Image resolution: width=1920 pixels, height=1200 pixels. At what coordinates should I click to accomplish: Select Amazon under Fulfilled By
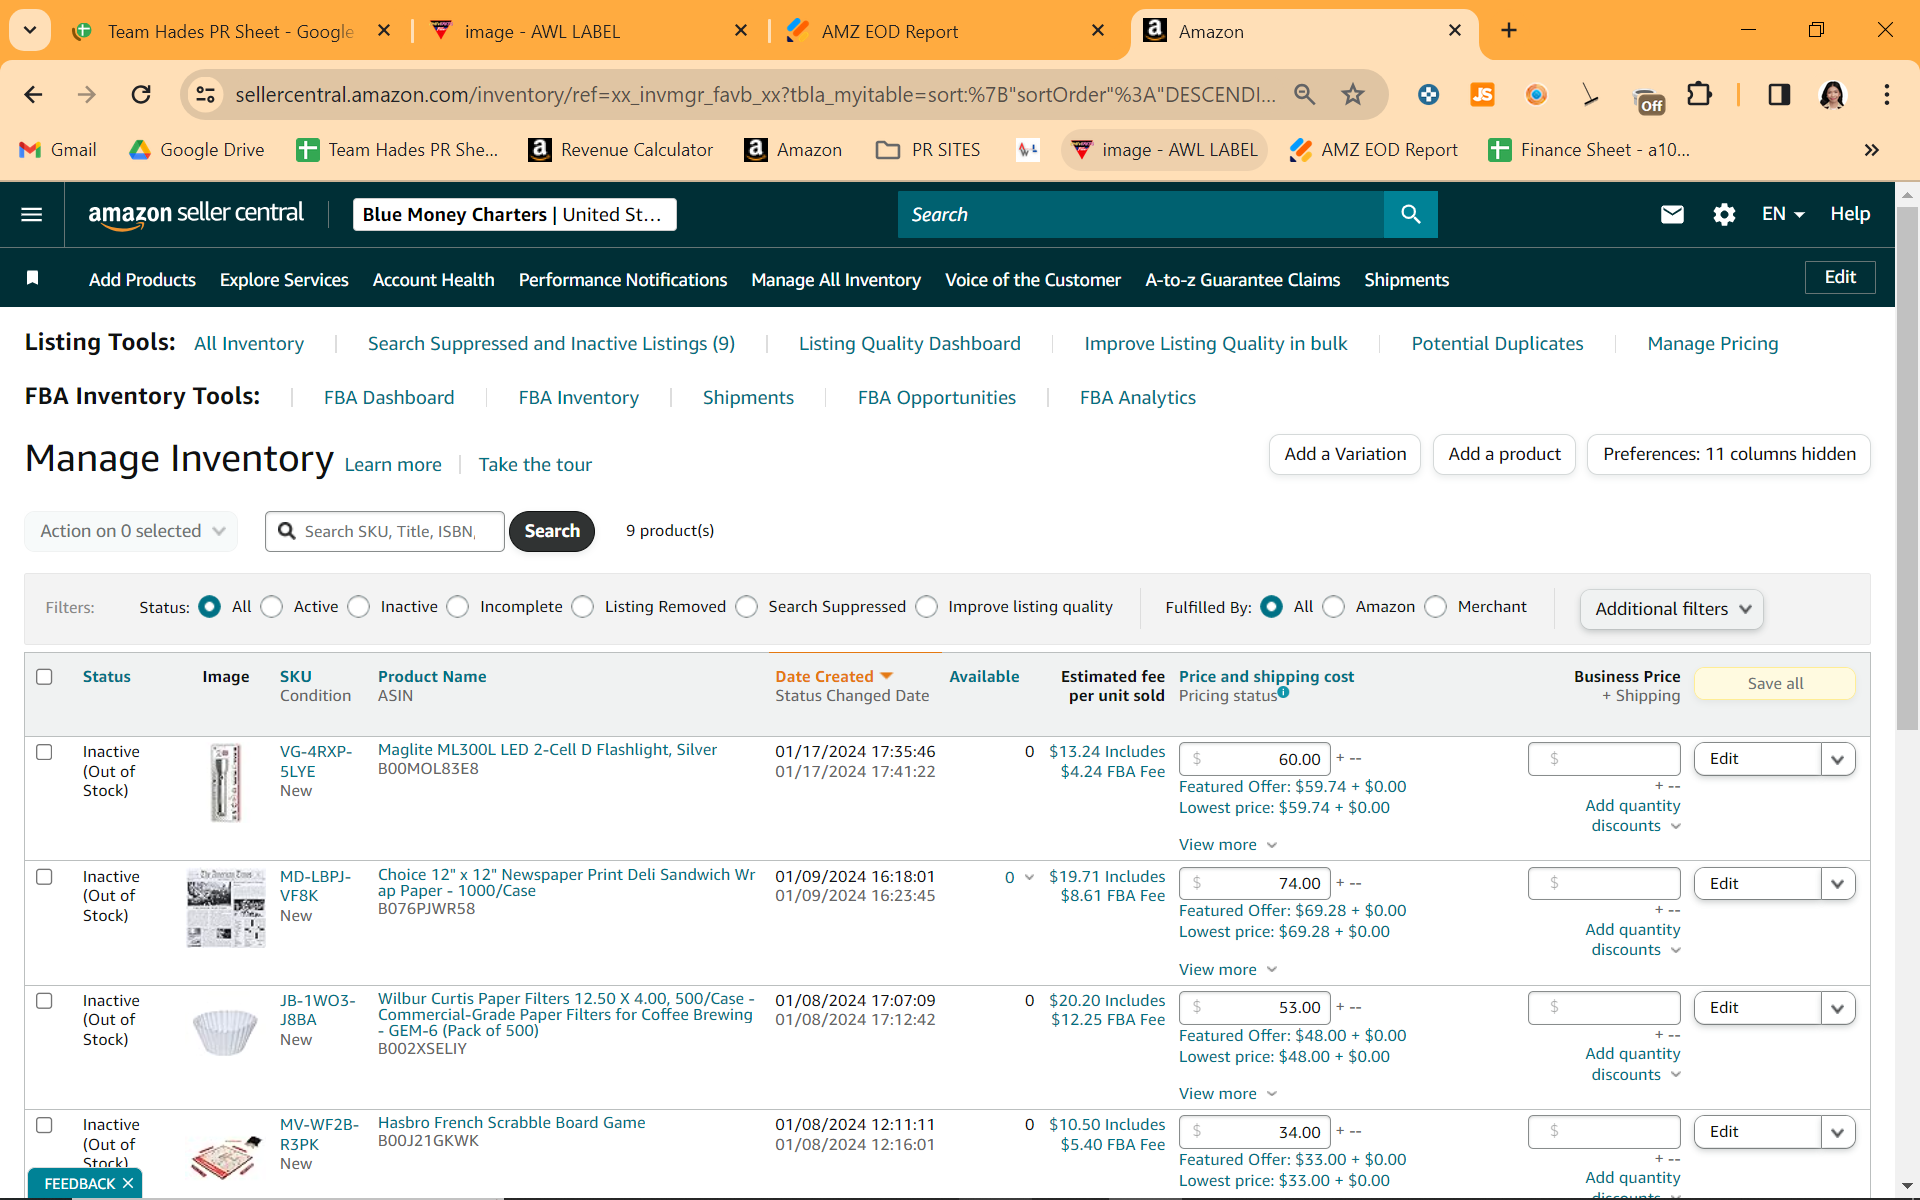[x=1334, y=607]
